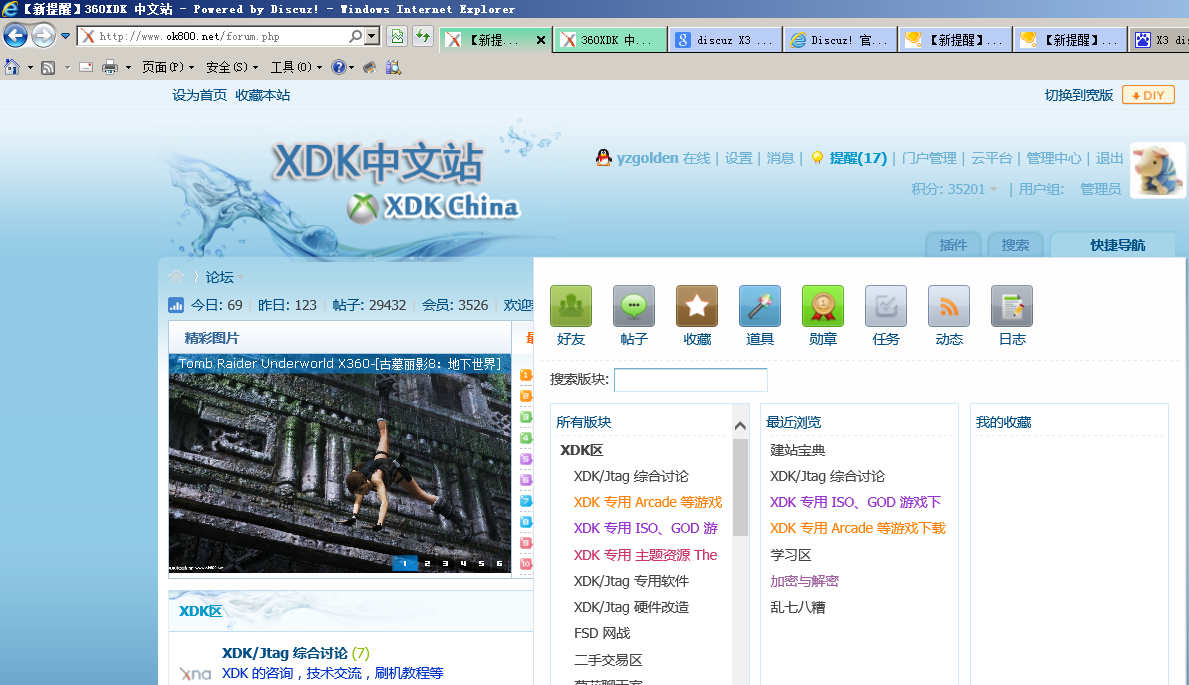Open FSD 网战 in 所有版块 list

pyautogui.click(x=602, y=633)
